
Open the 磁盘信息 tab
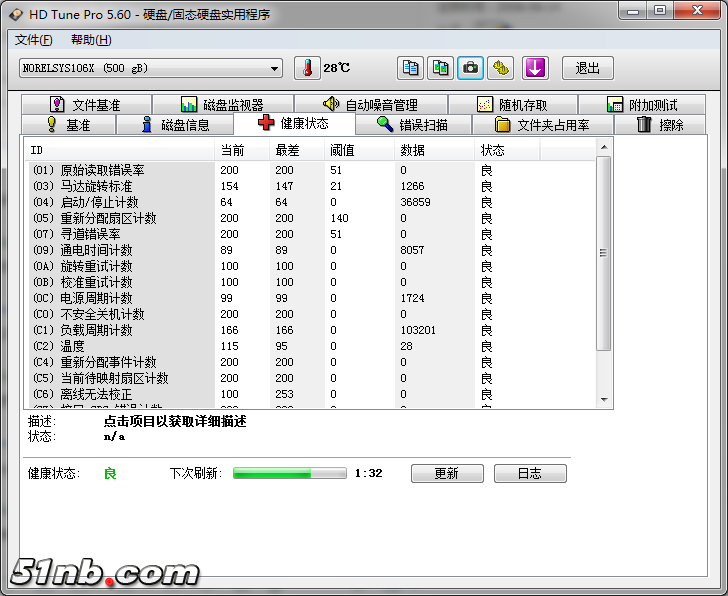(x=175, y=125)
